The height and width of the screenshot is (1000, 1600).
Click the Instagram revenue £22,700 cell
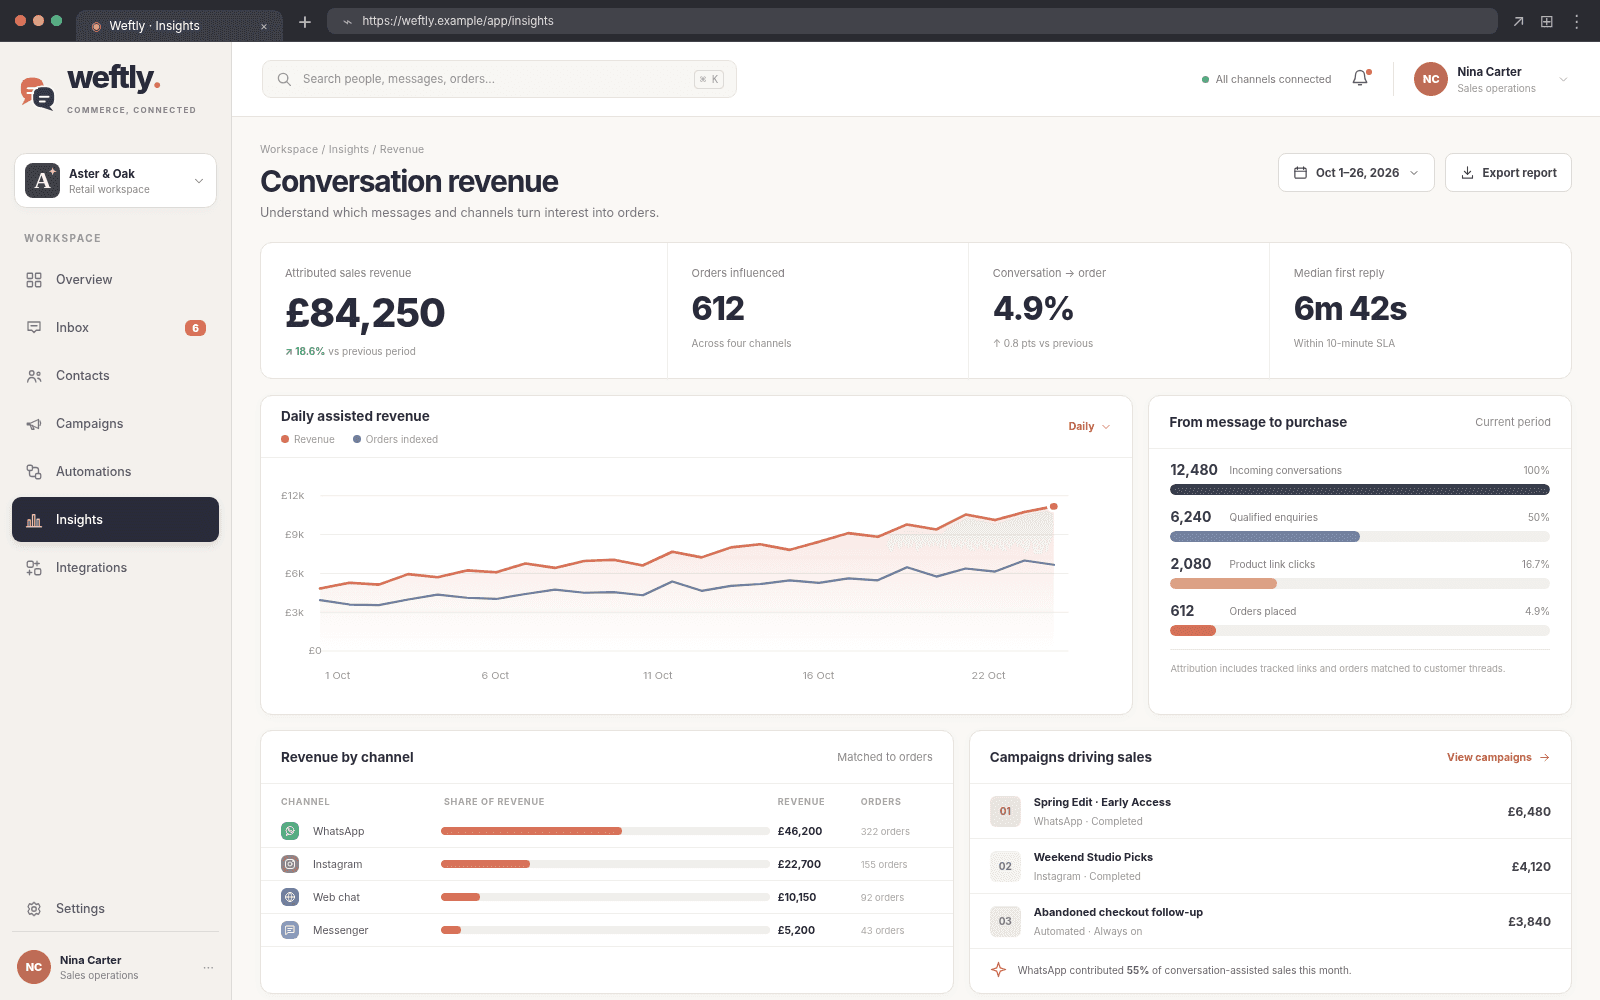[x=799, y=865]
